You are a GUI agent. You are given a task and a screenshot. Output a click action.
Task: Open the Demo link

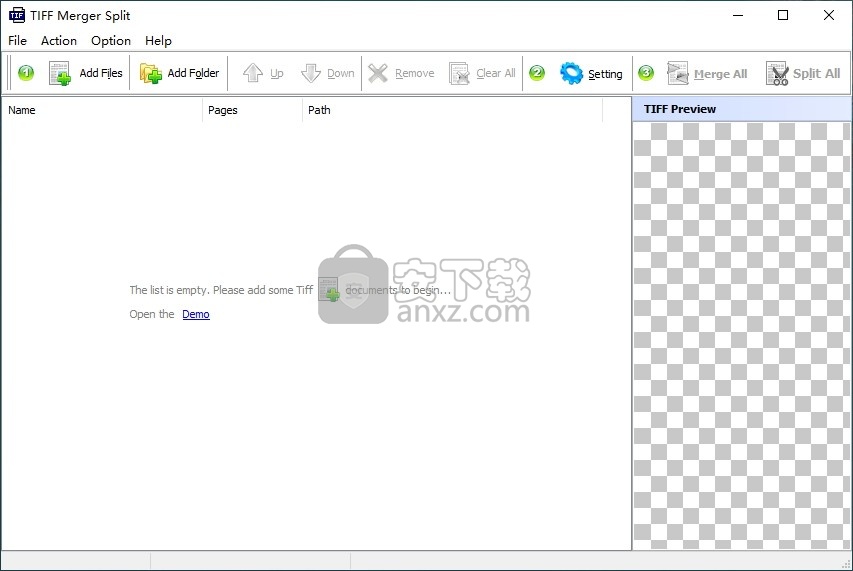tap(196, 314)
